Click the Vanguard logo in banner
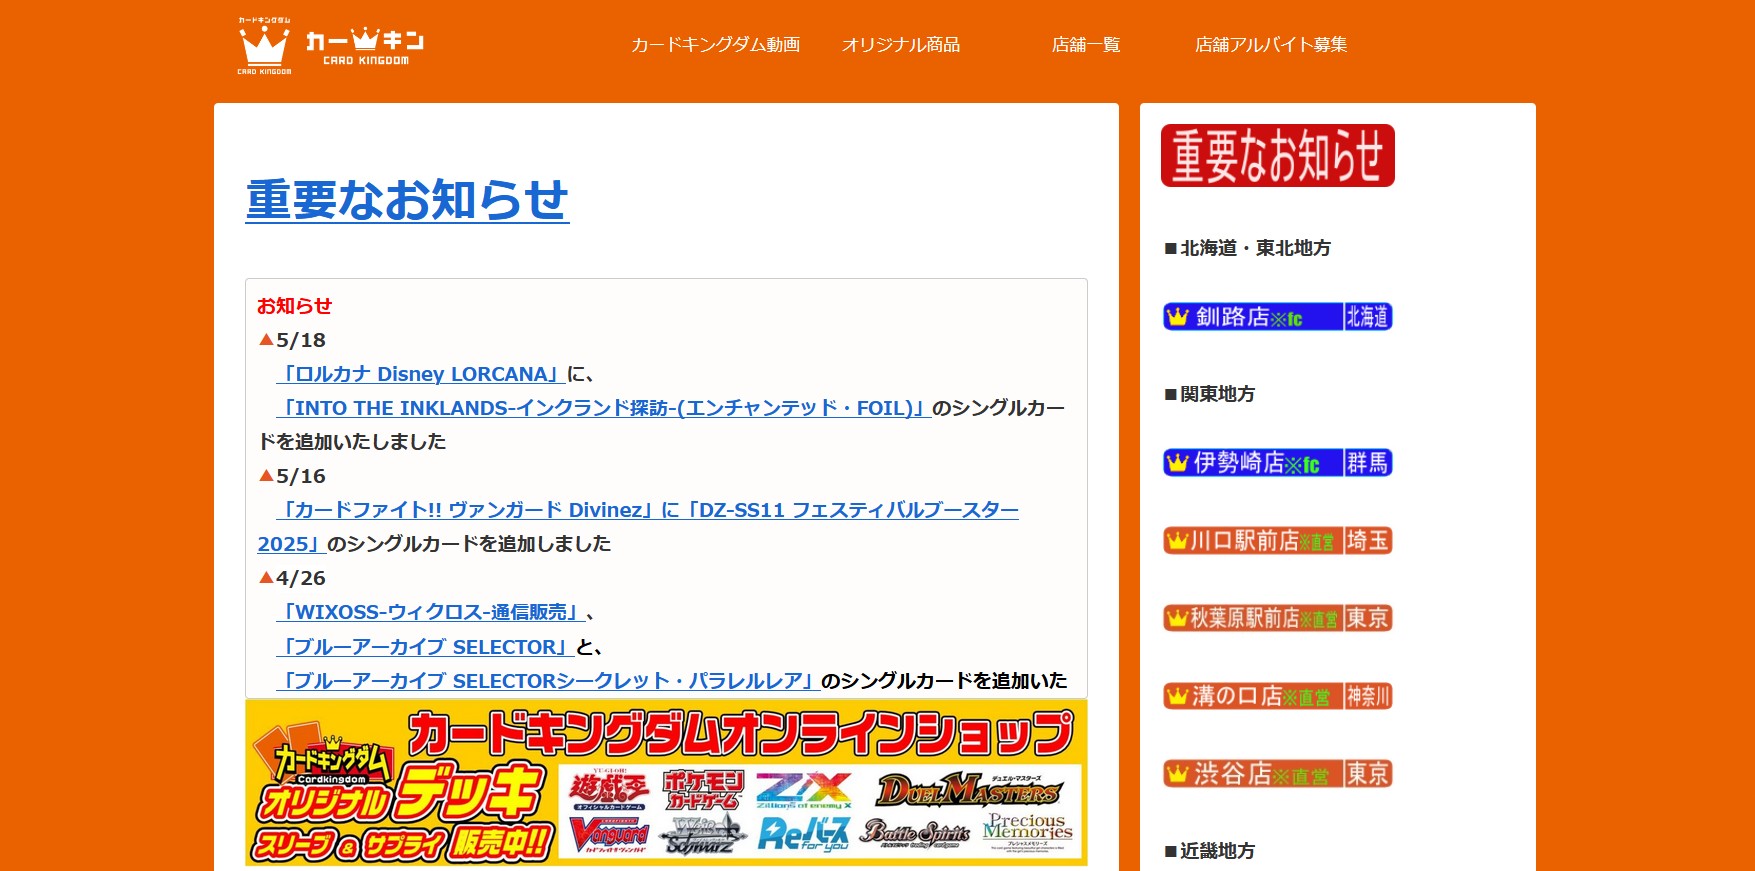Screen dimensions: 1755x871 pos(609,835)
